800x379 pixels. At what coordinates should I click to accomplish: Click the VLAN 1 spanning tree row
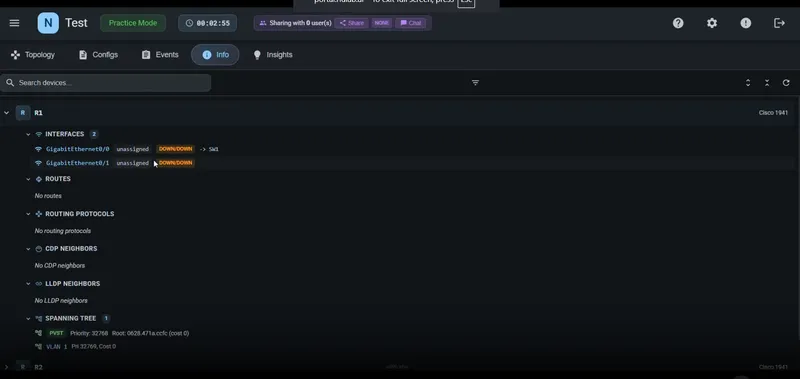(76, 346)
